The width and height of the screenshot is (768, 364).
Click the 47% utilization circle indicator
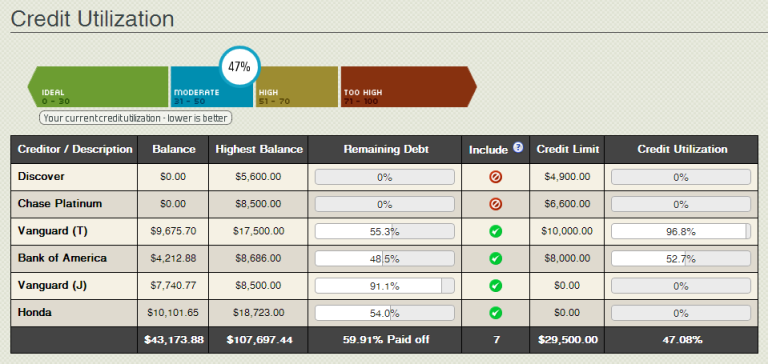[240, 67]
